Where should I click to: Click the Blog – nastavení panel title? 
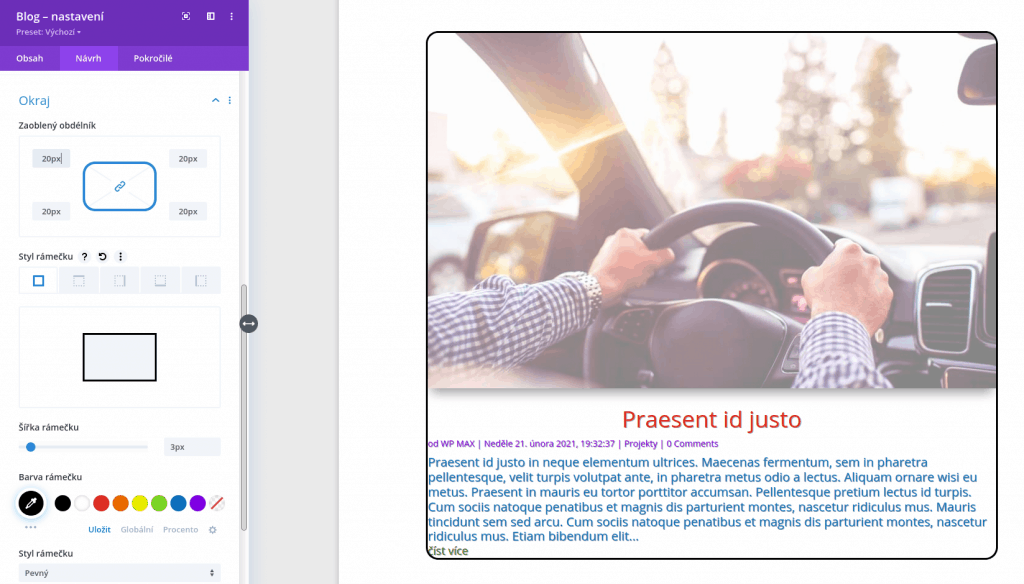click(x=60, y=16)
